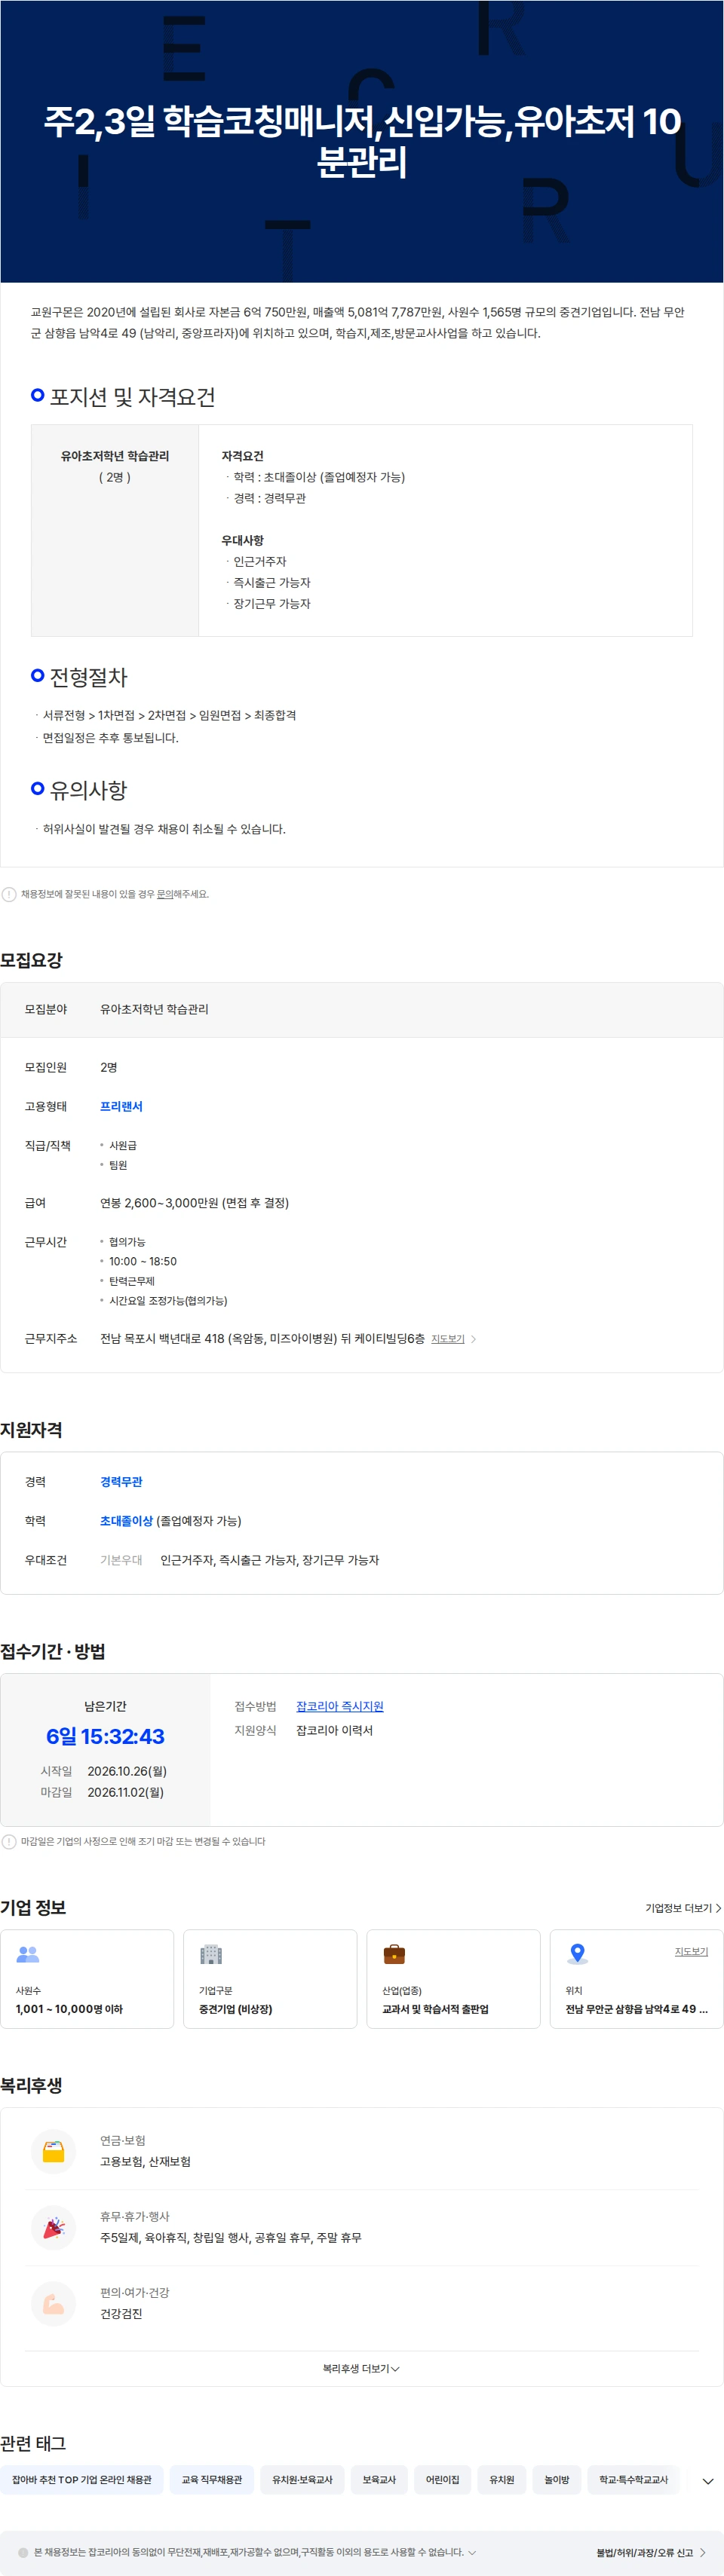Open 기업정보 더보기 link
The height and width of the screenshot is (2576, 724).
tap(683, 1908)
